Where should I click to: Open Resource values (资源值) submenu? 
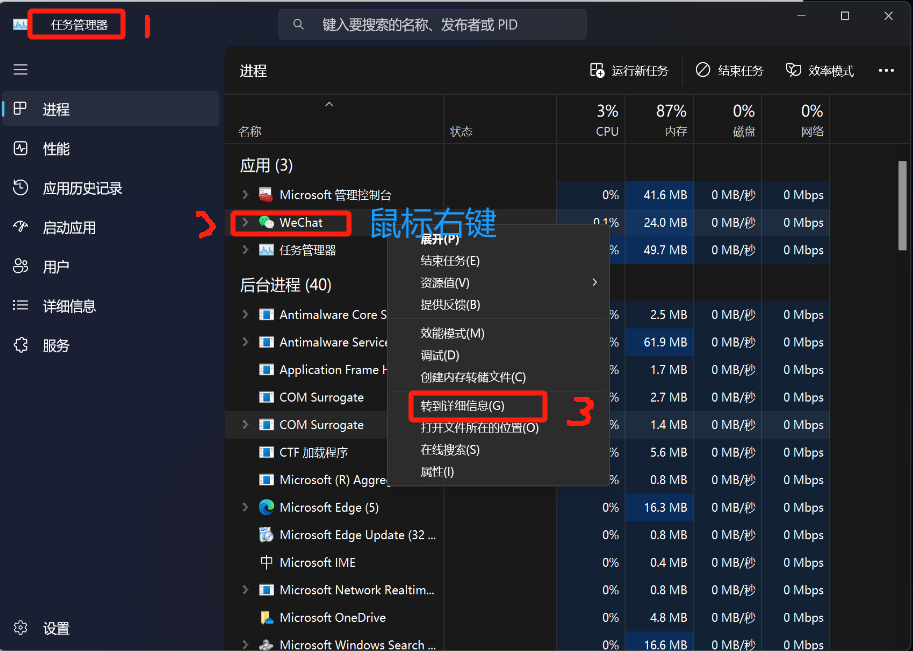(498, 283)
